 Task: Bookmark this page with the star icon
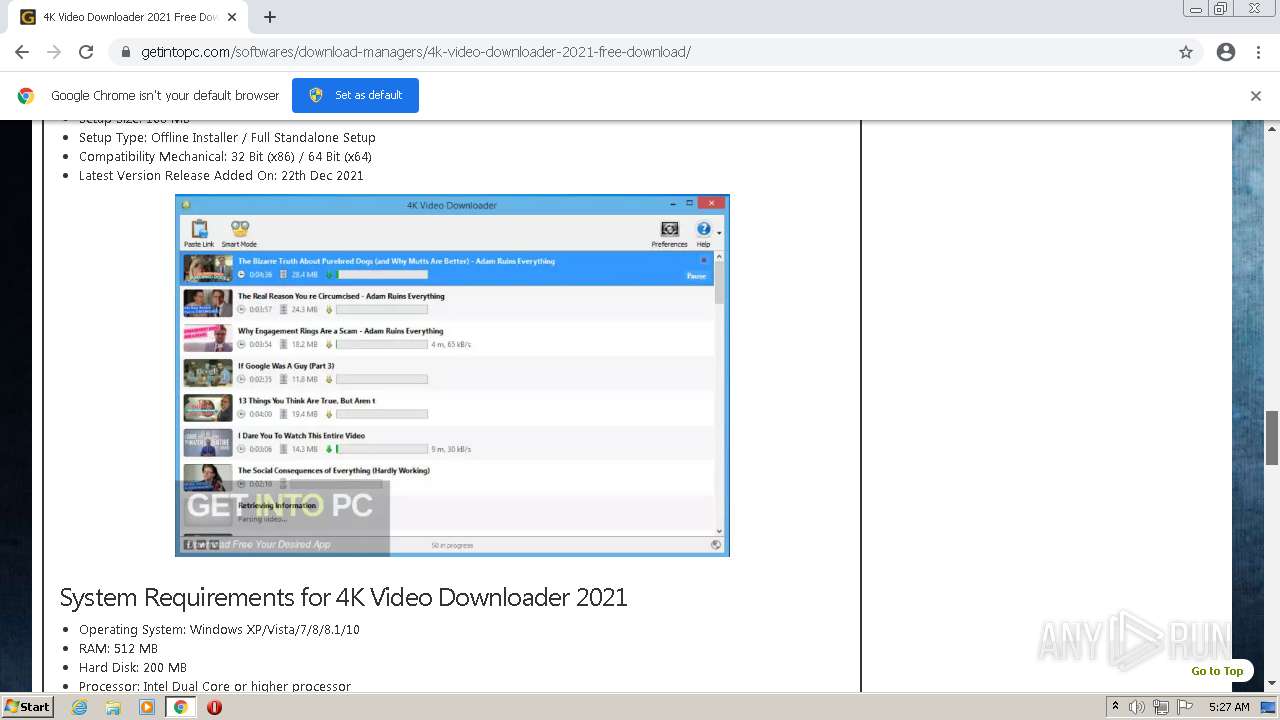click(1186, 52)
